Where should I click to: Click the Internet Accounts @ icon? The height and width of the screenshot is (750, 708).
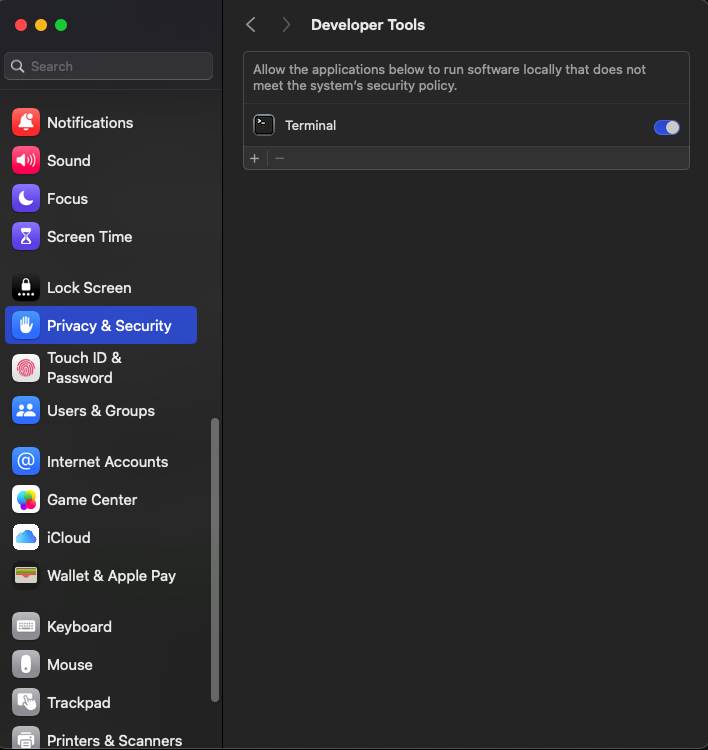point(26,462)
